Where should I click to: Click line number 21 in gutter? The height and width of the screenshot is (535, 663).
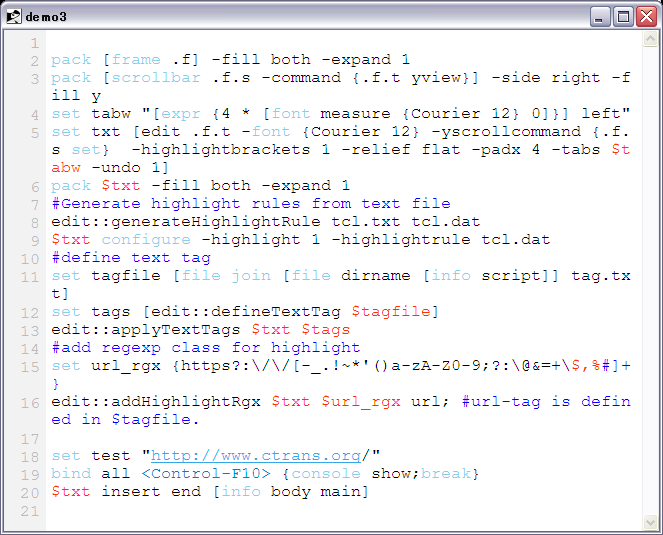30,510
